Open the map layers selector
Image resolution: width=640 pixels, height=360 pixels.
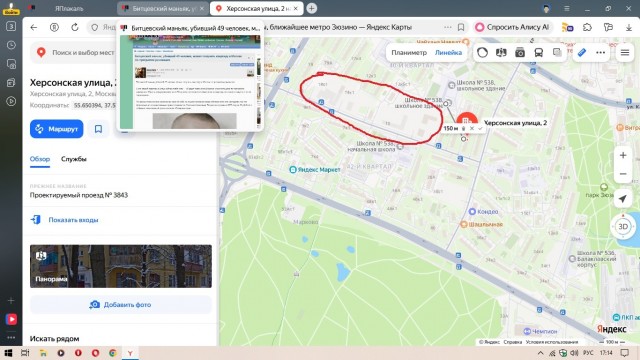(x=557, y=53)
